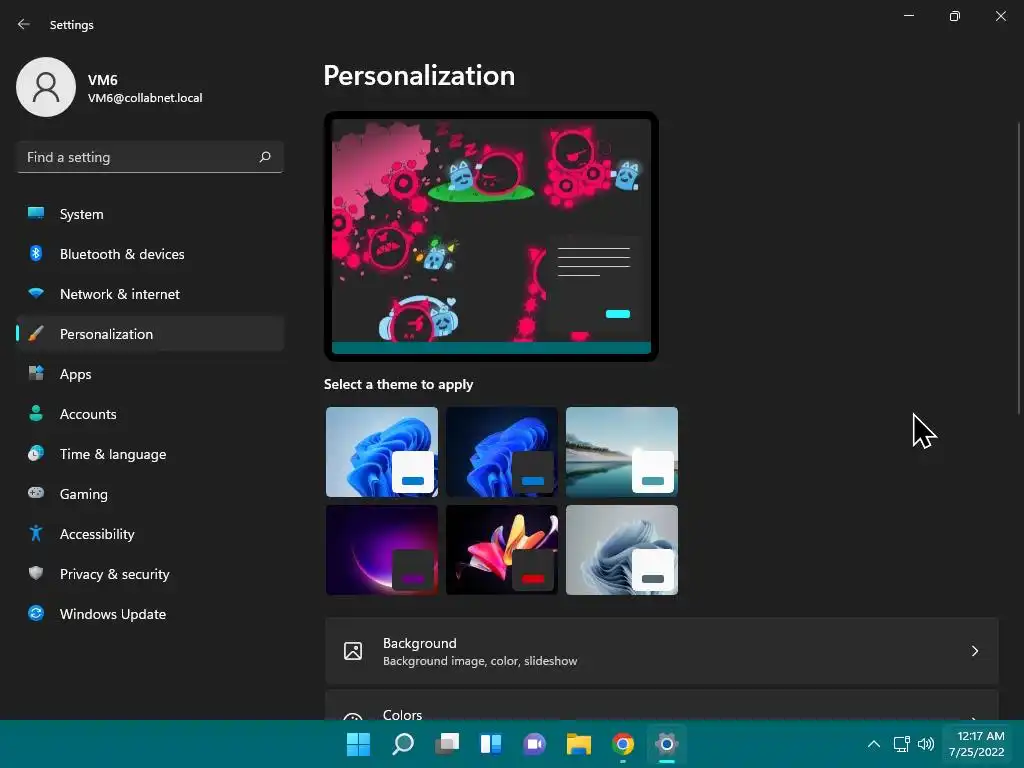
Task: Open Apps settings
Action: coord(150,374)
